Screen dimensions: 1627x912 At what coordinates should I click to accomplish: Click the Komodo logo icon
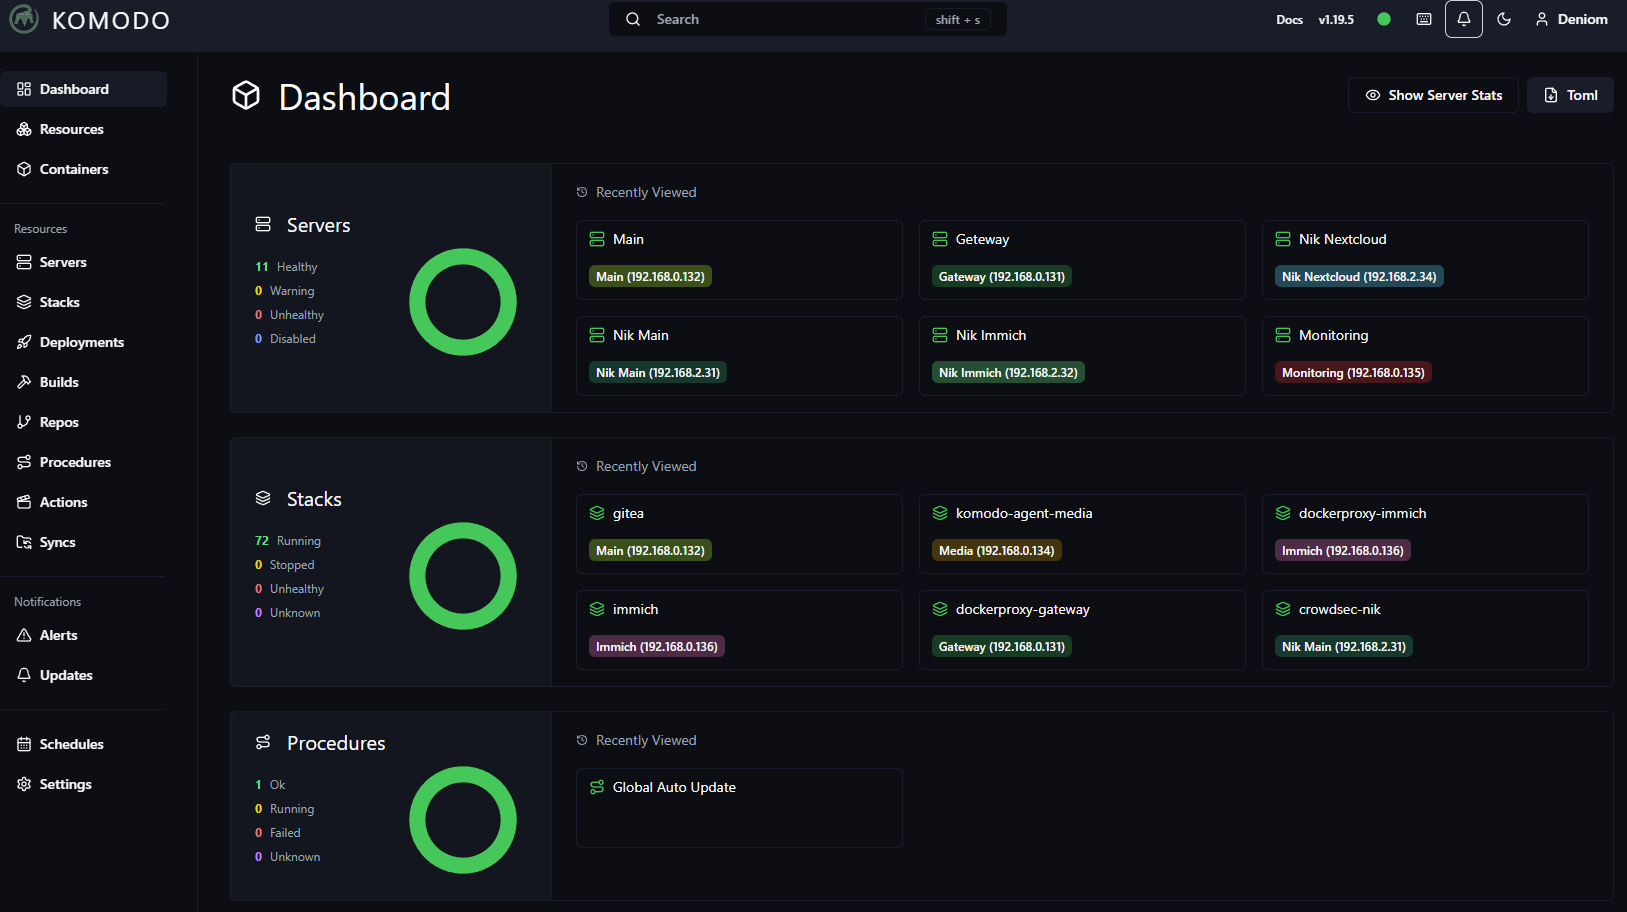point(24,19)
